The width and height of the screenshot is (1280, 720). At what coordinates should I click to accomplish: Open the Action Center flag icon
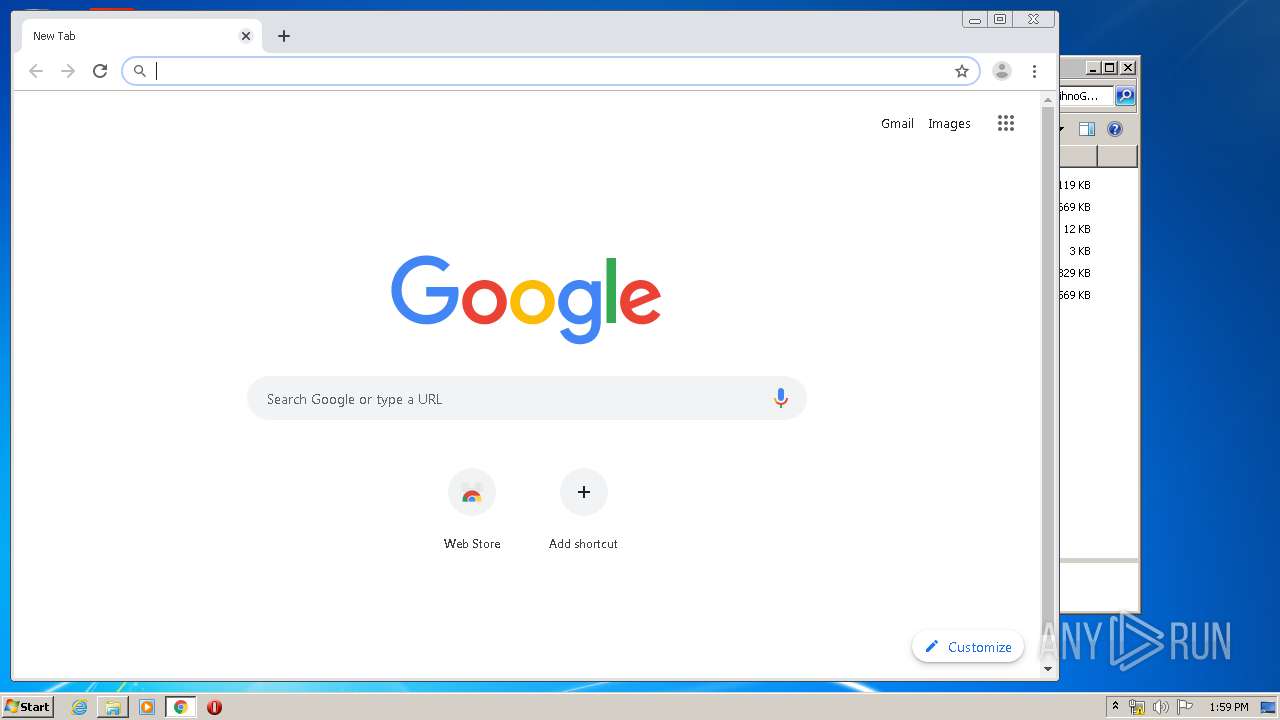pos(1185,707)
